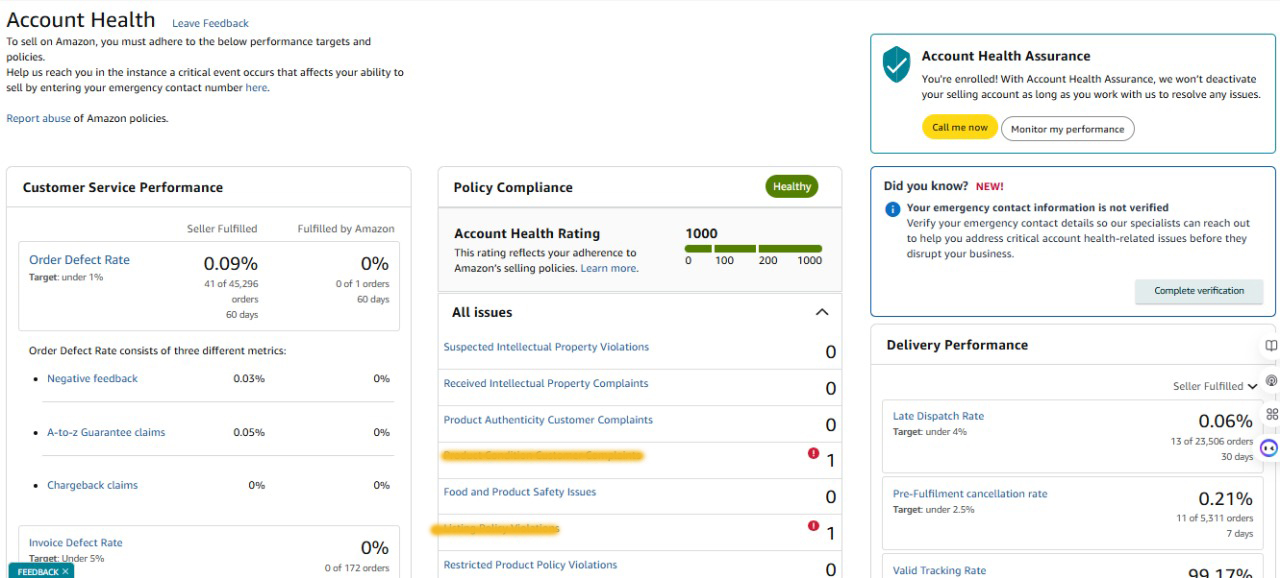Click the podcast-style icon in right sidebar
Screen dimensions: 1280x578
click(x=1271, y=380)
